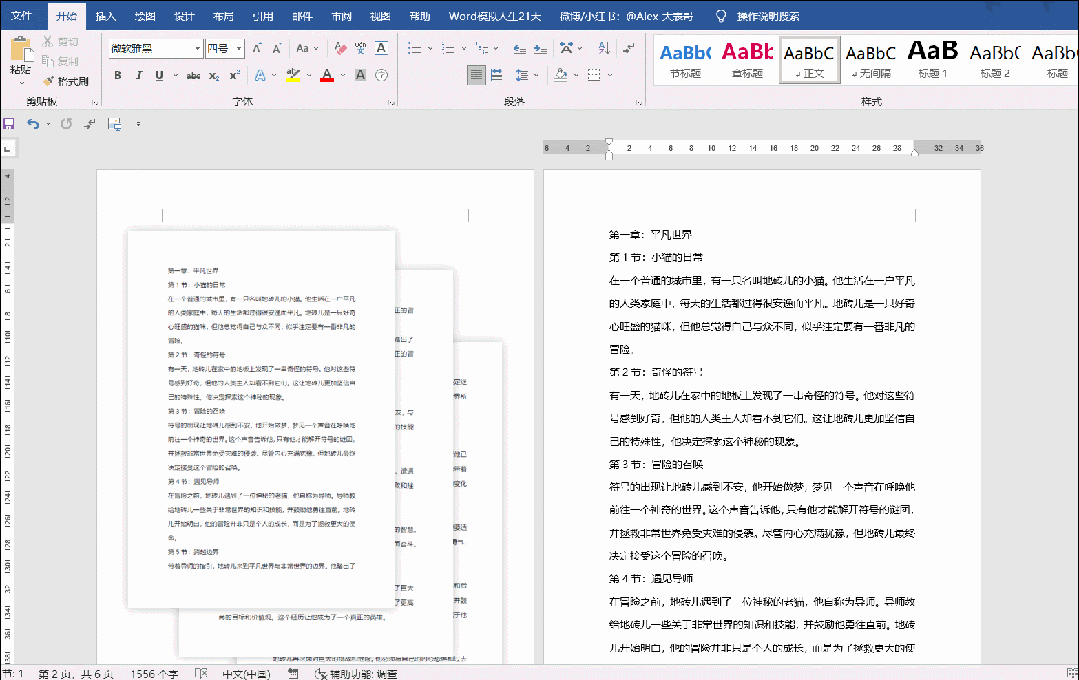Screen dimensions: 1079x680
Task: Apply italic formatting
Action: click(139, 75)
